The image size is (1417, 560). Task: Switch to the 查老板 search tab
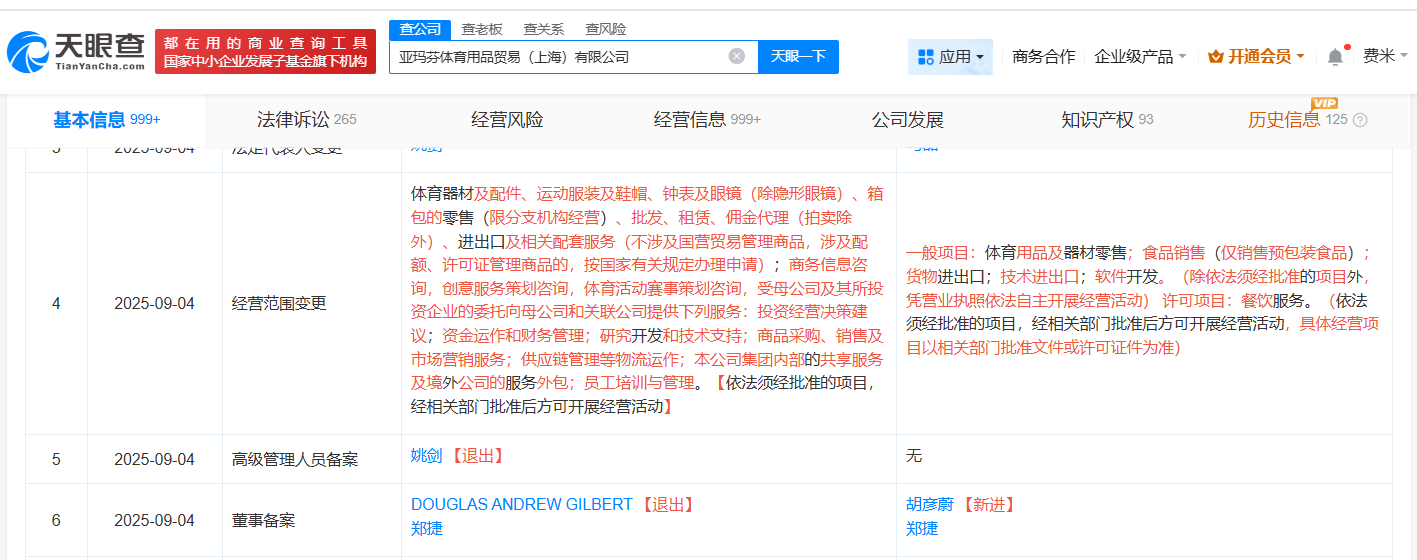482,29
